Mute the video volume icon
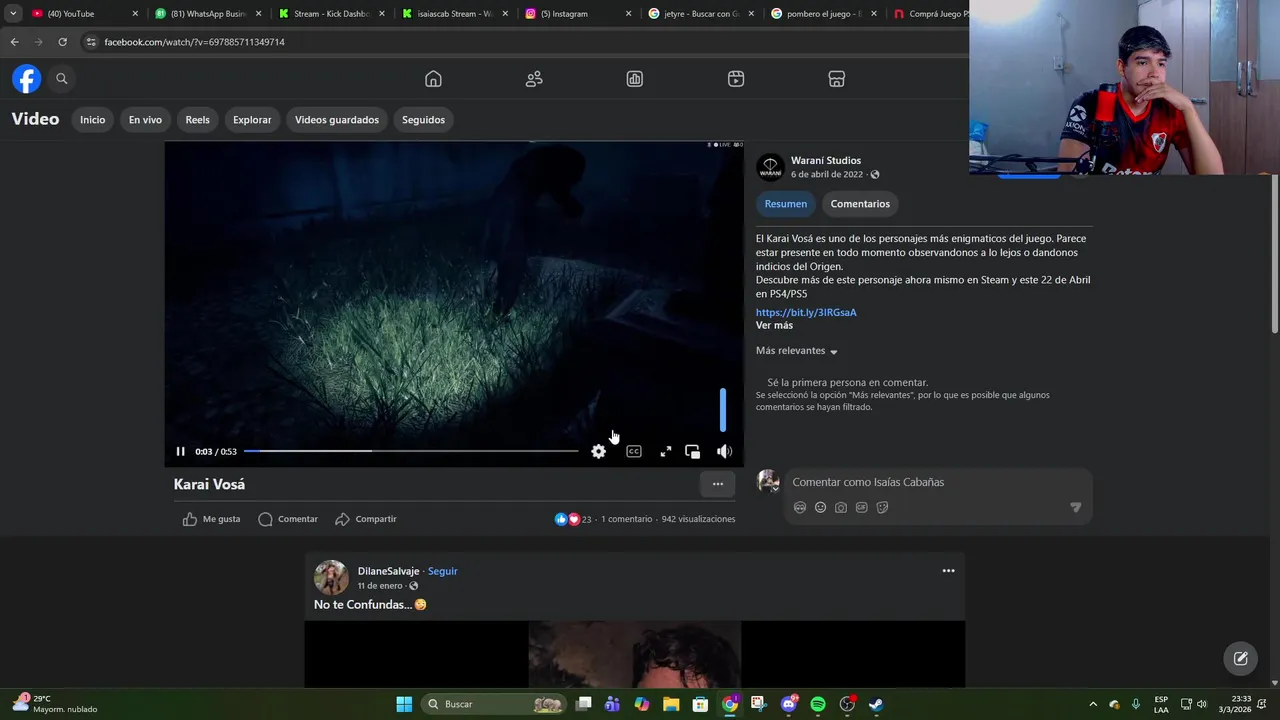 (724, 452)
